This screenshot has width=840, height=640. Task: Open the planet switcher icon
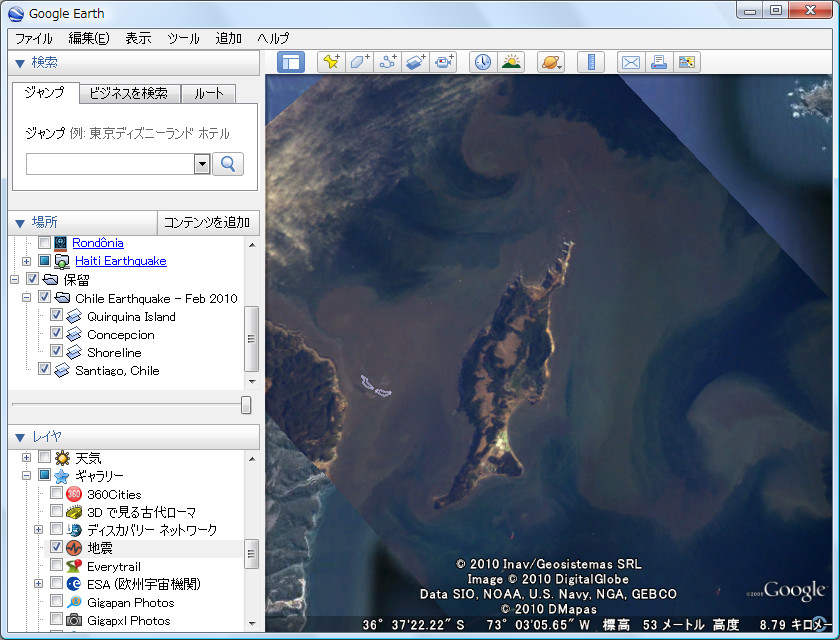point(551,62)
